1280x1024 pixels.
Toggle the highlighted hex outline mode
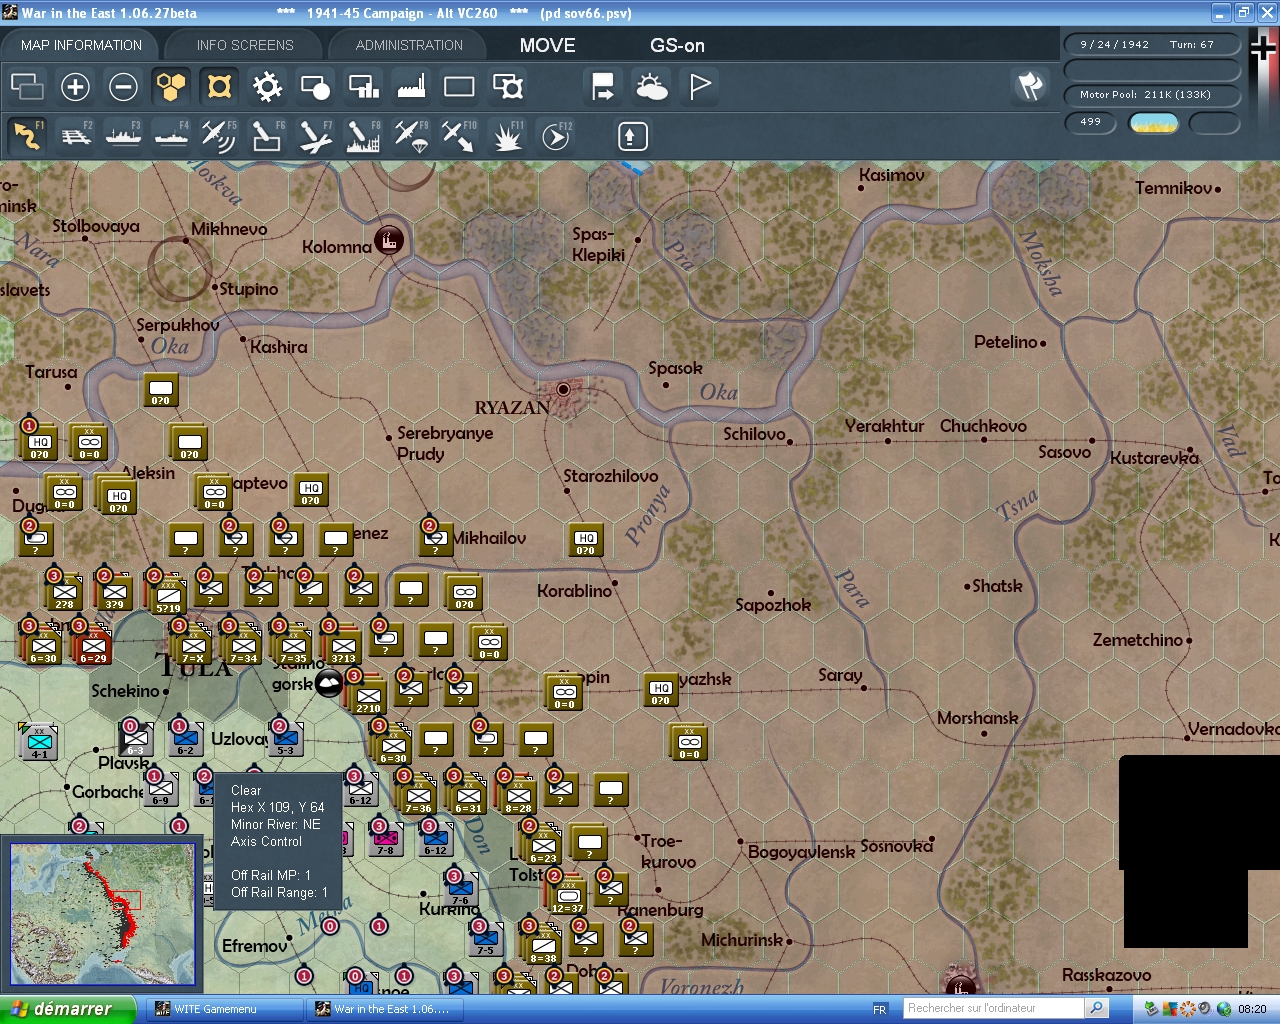coord(219,87)
